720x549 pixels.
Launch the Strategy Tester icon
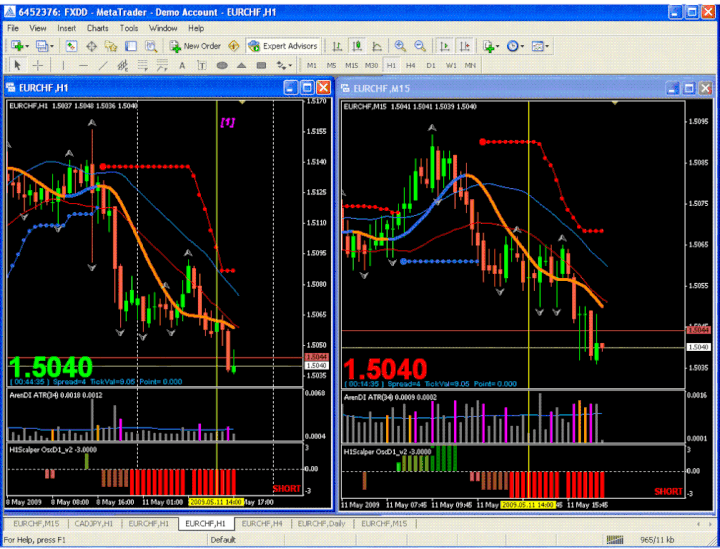point(151,46)
